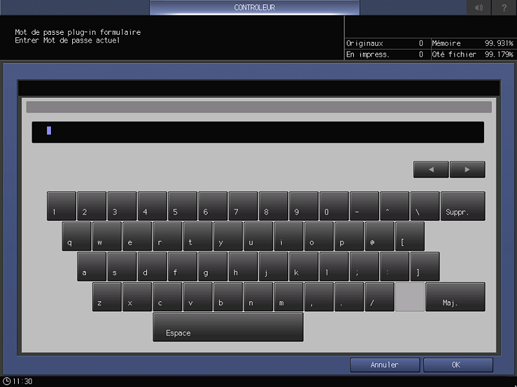The image size is (517, 387).
Task: Click the password input field
Action: pos(258,132)
